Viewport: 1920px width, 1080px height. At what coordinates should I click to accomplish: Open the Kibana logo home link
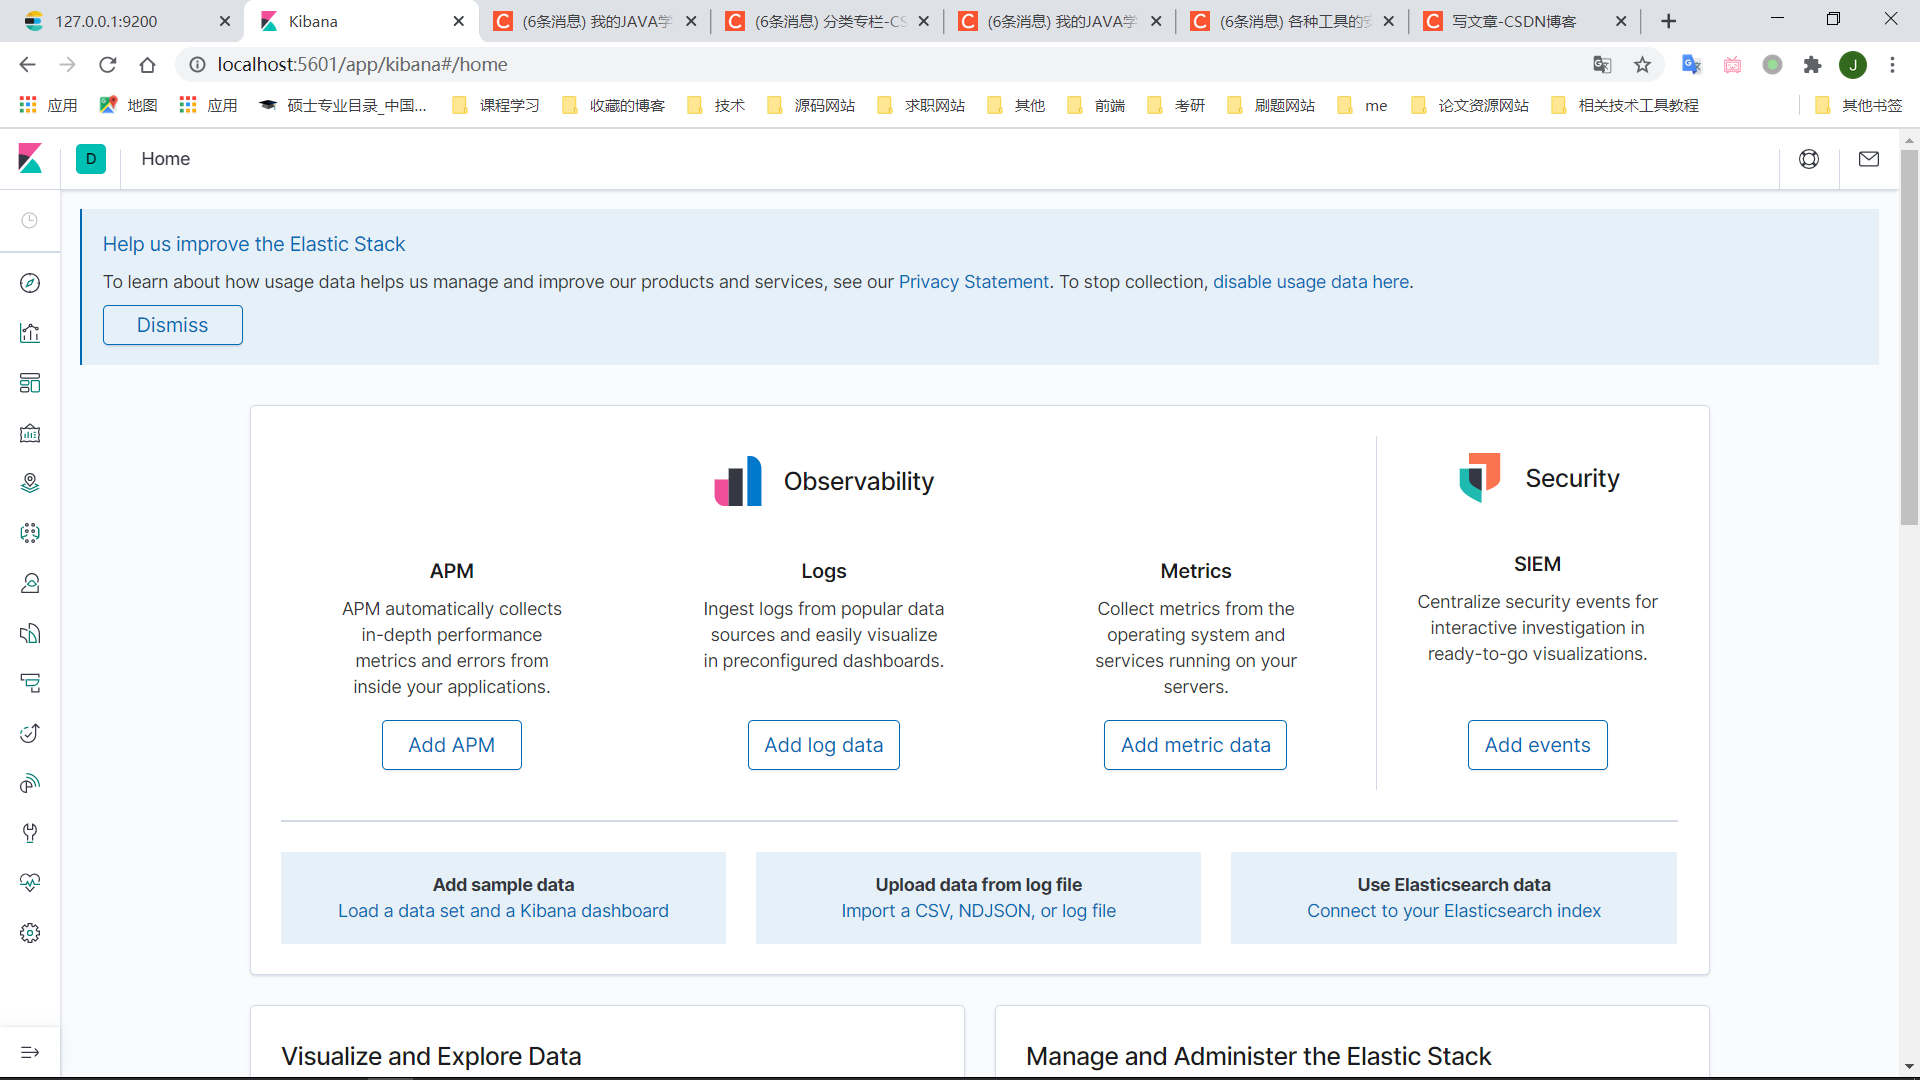30,158
